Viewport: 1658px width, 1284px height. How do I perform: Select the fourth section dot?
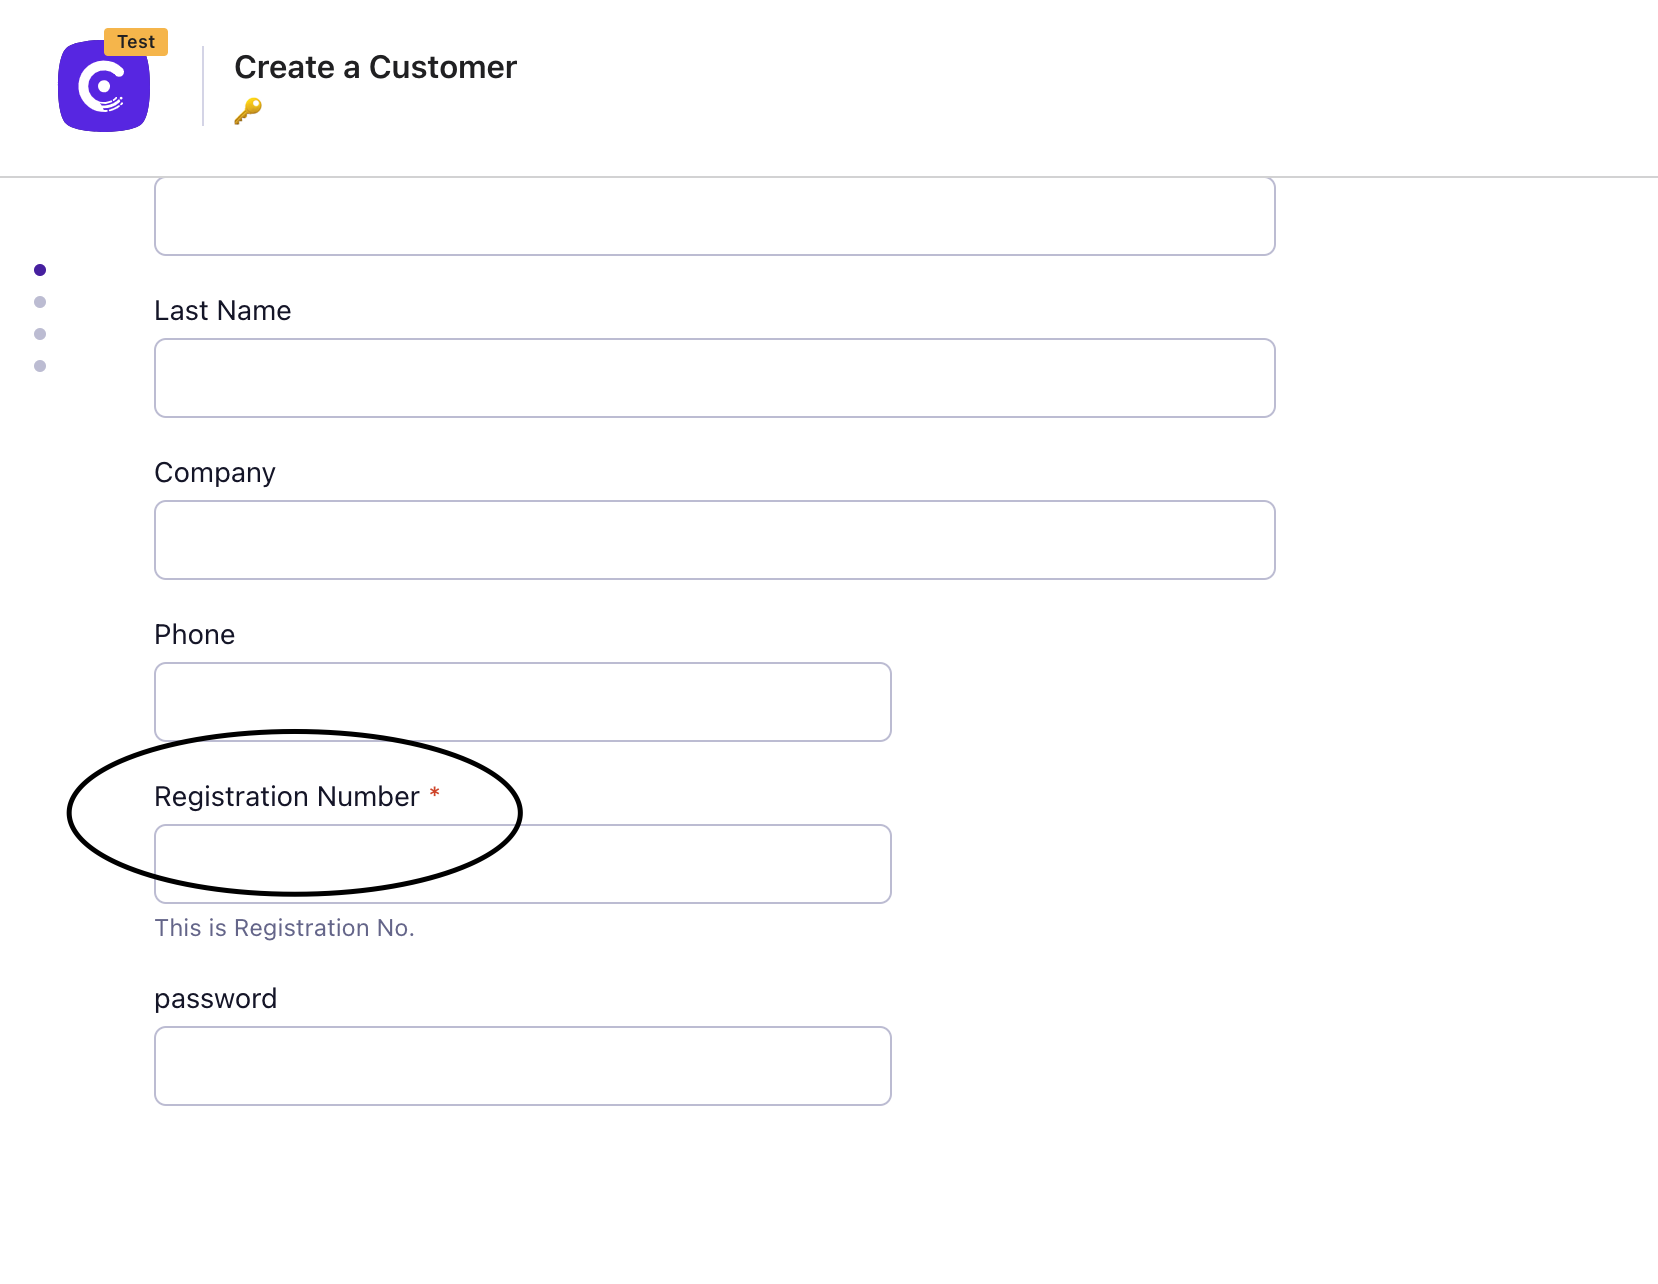(40, 366)
